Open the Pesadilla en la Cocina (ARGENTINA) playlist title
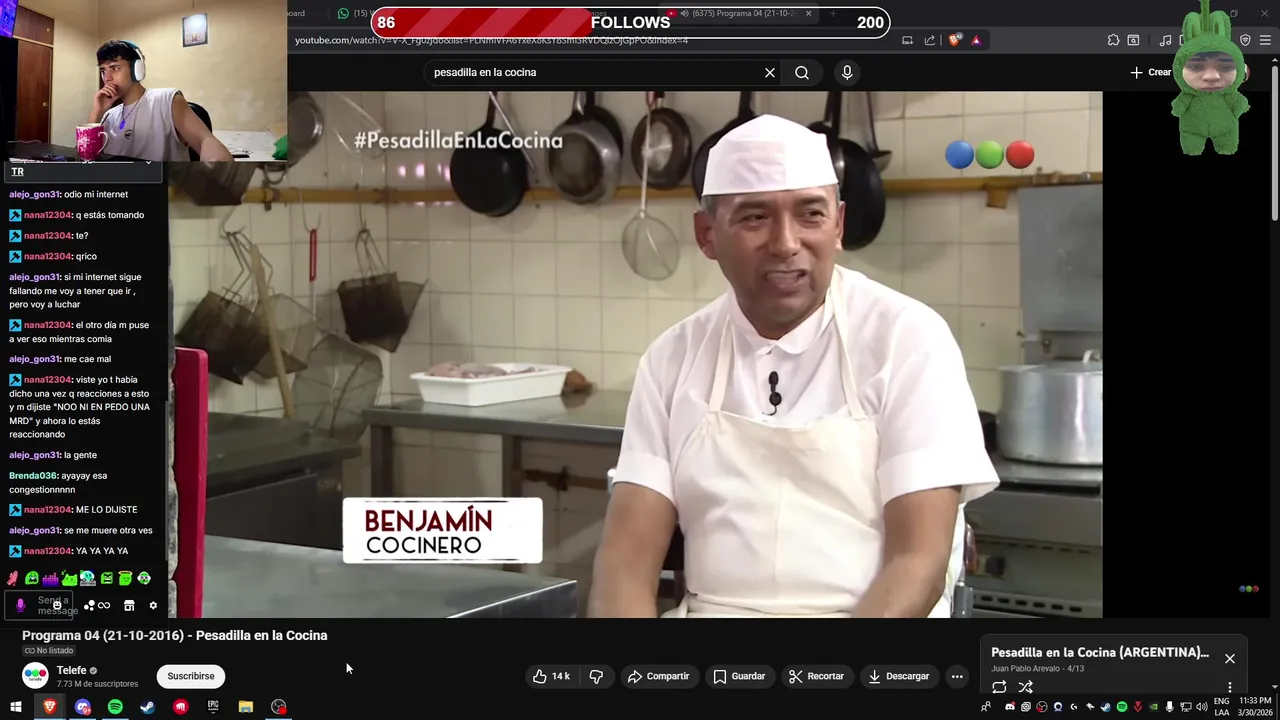The width and height of the screenshot is (1280, 720). 1100,652
